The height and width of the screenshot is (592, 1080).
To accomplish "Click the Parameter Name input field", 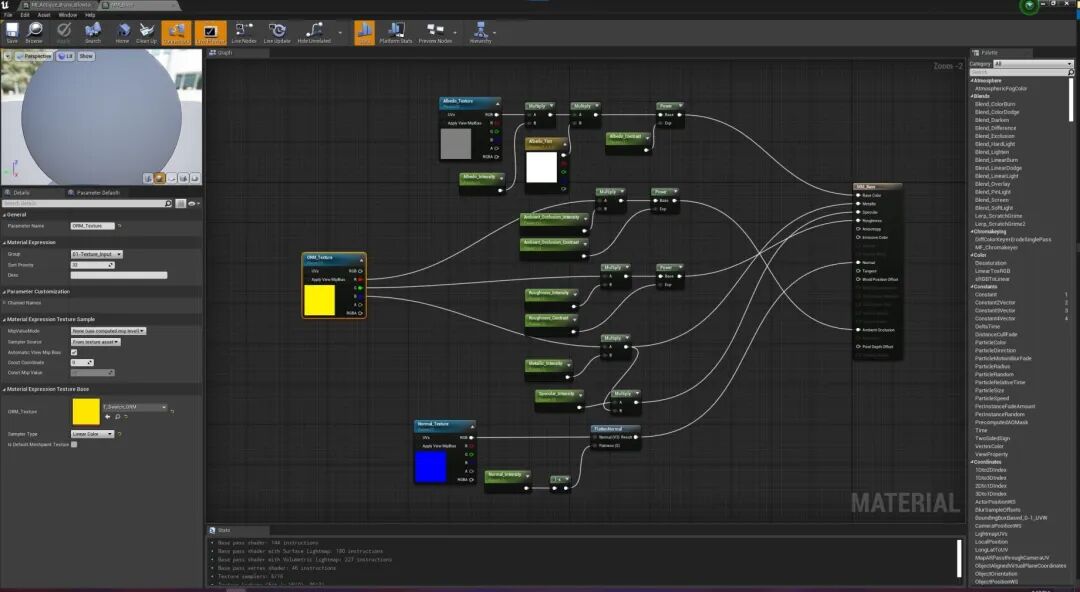I will click(94, 226).
